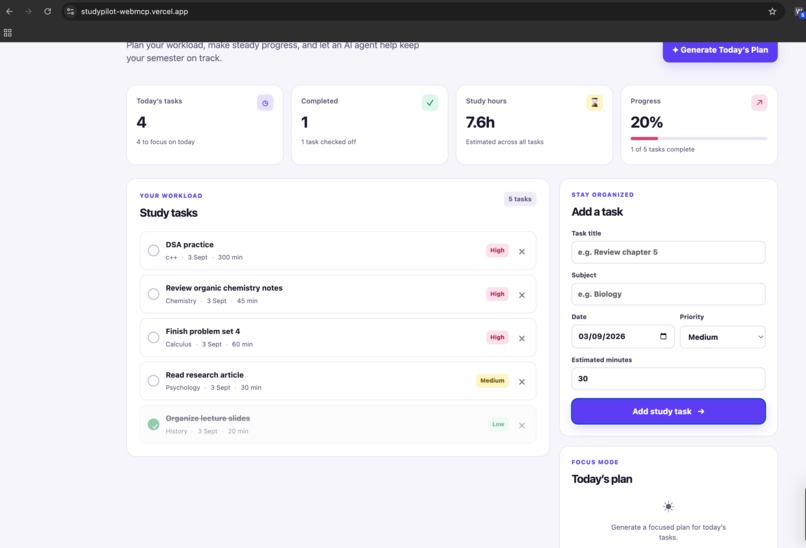Click the Low badge on Organize lecture slides
This screenshot has height=548, width=806.
[498, 424]
